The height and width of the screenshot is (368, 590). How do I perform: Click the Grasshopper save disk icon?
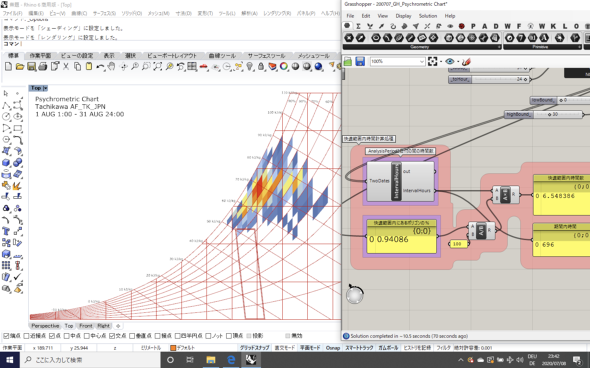[x=360, y=61]
